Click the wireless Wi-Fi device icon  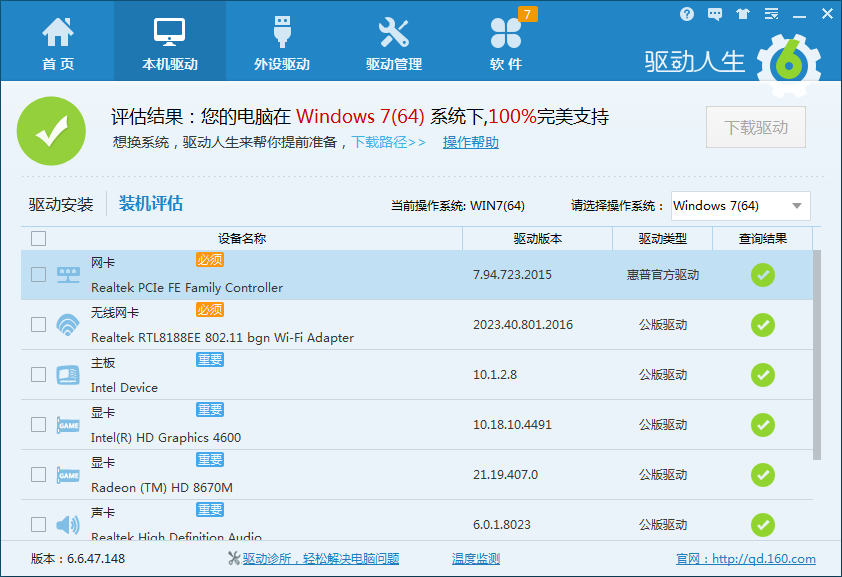(68, 325)
